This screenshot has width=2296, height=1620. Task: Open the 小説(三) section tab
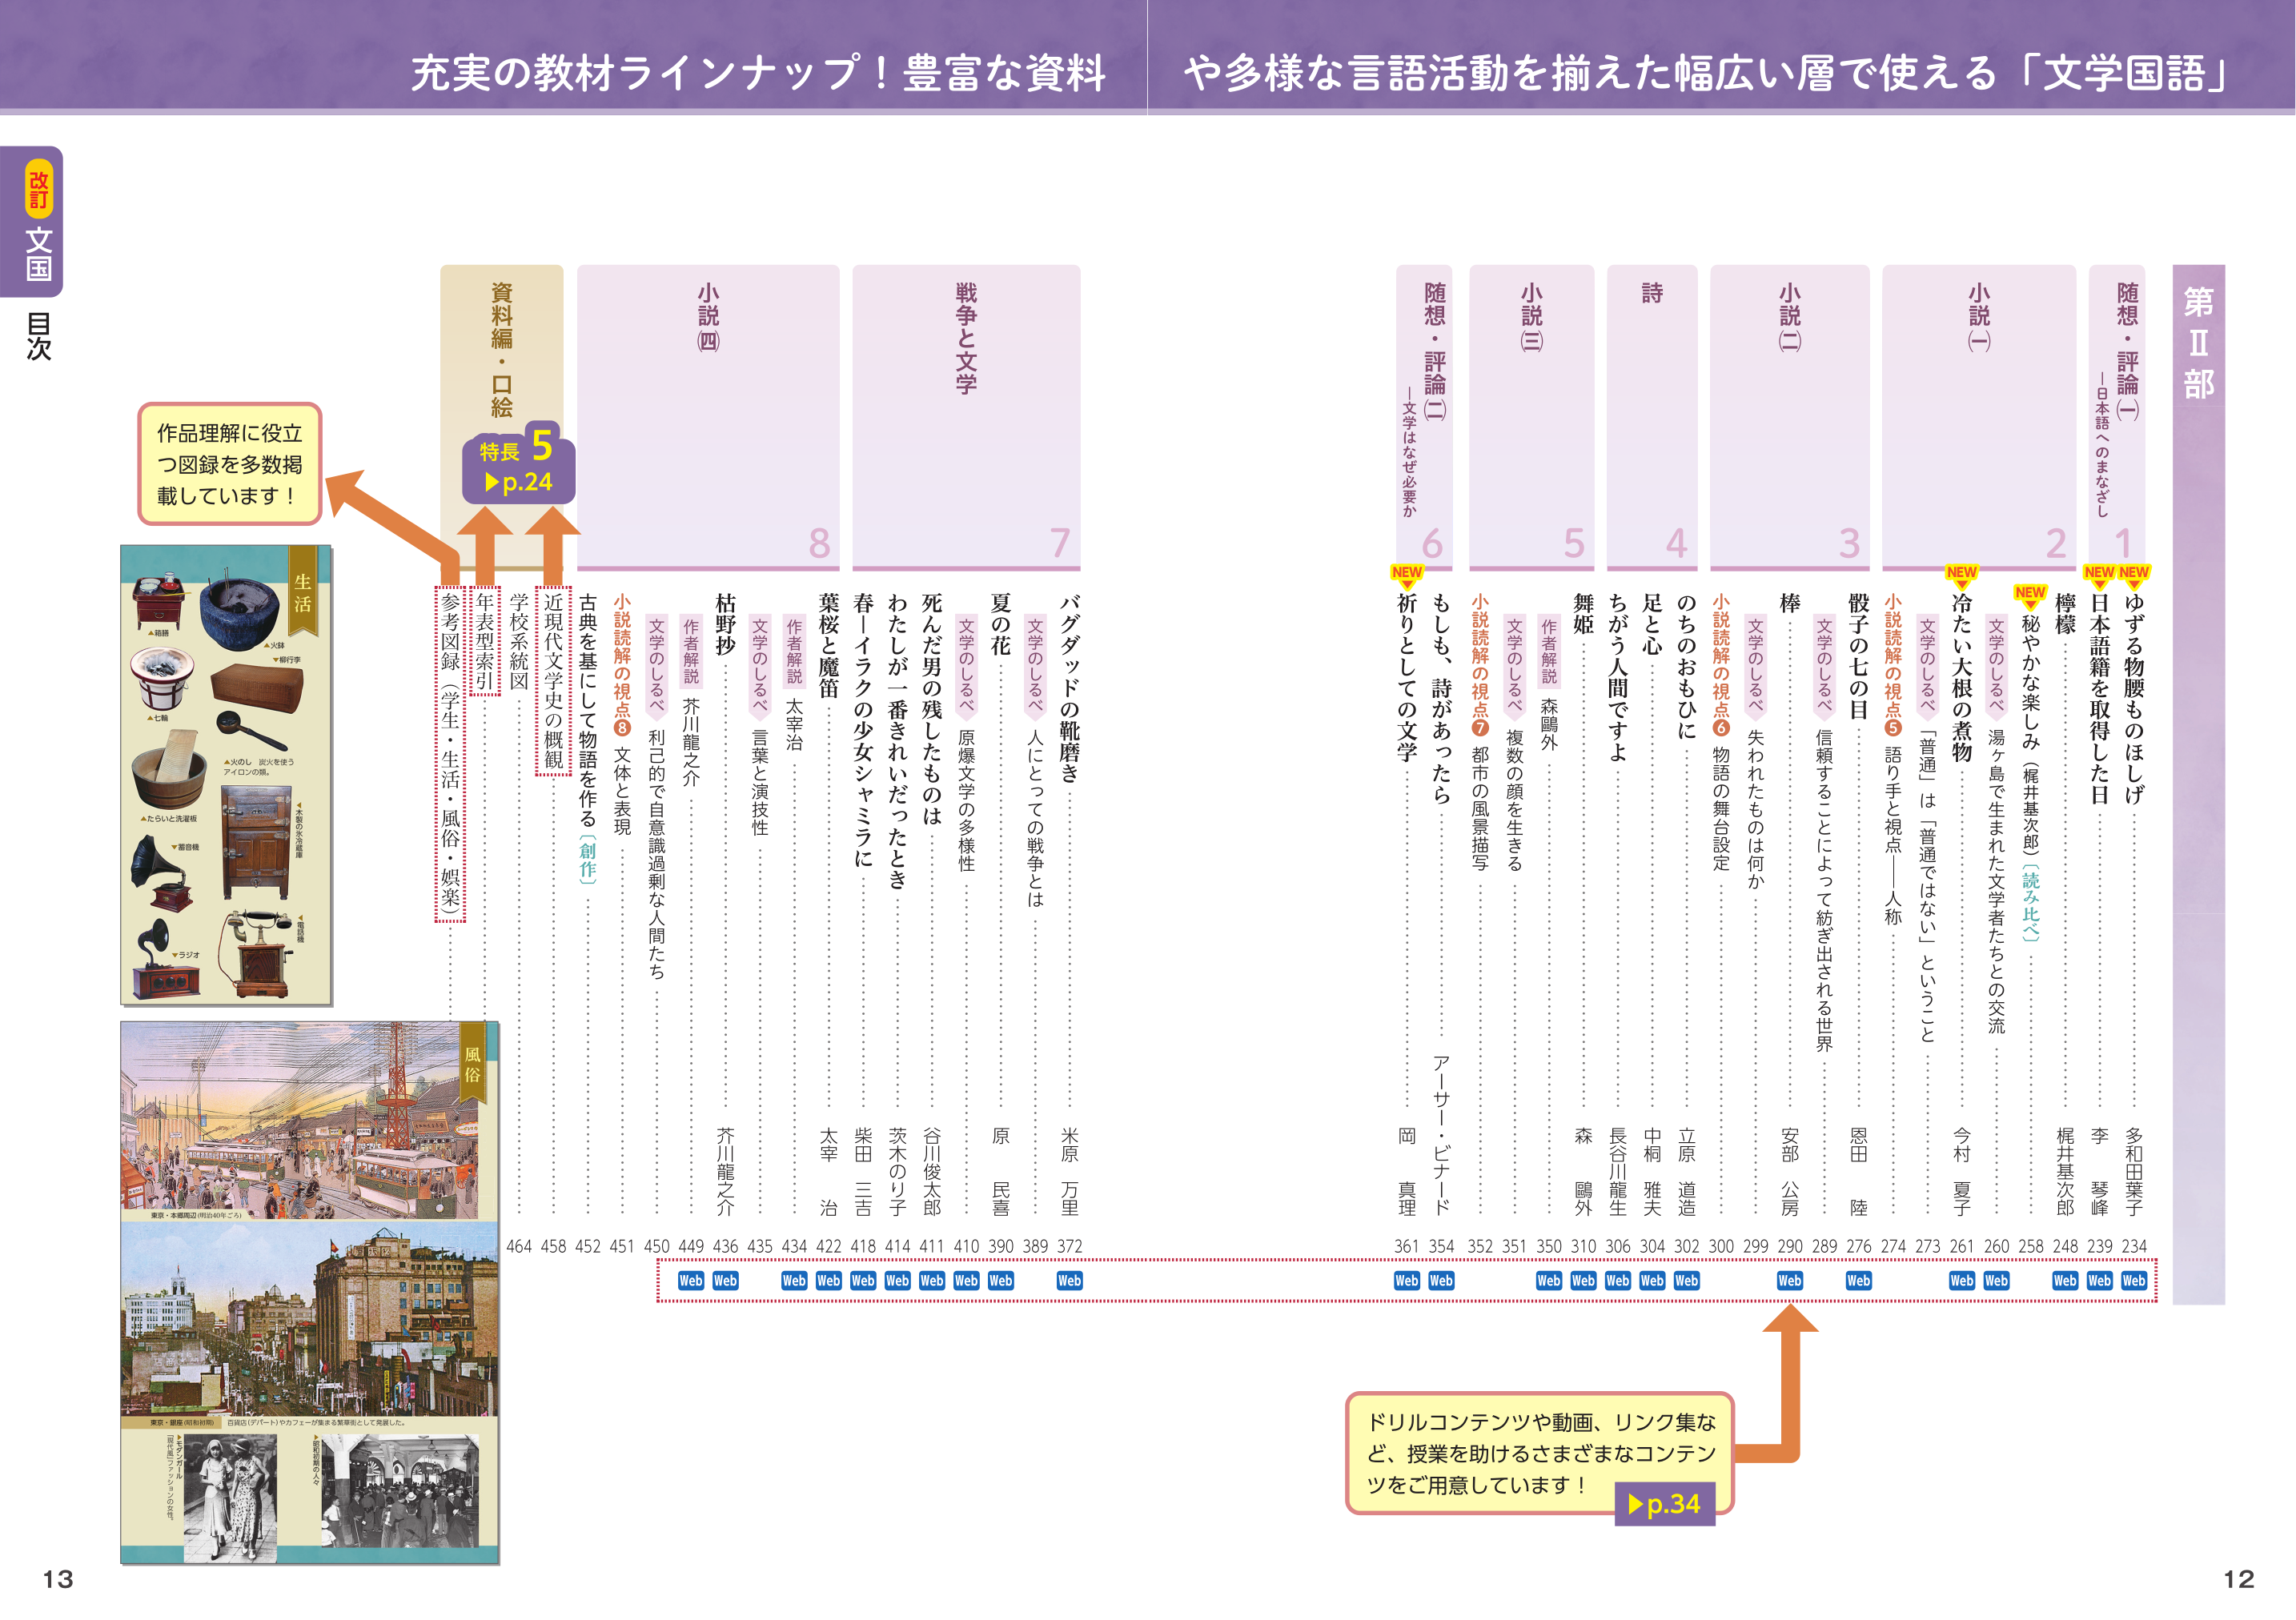tap(1531, 417)
